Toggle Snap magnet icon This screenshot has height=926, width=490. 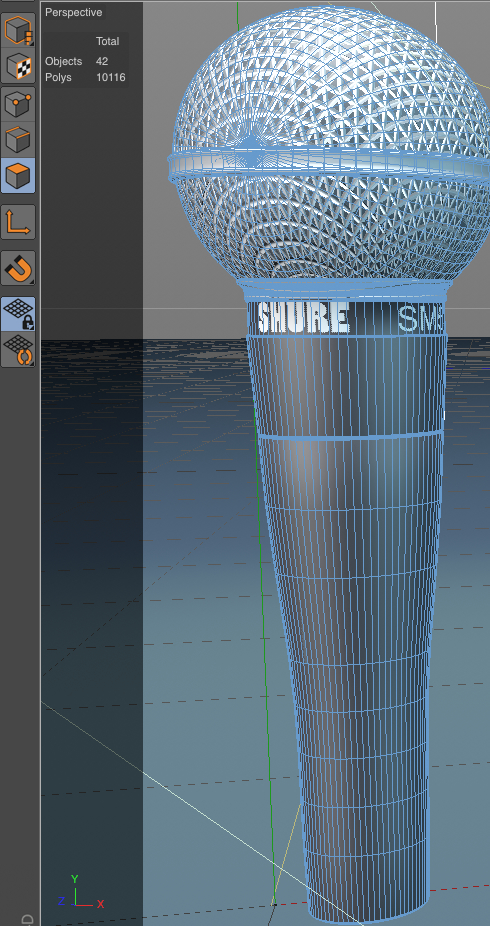18,268
